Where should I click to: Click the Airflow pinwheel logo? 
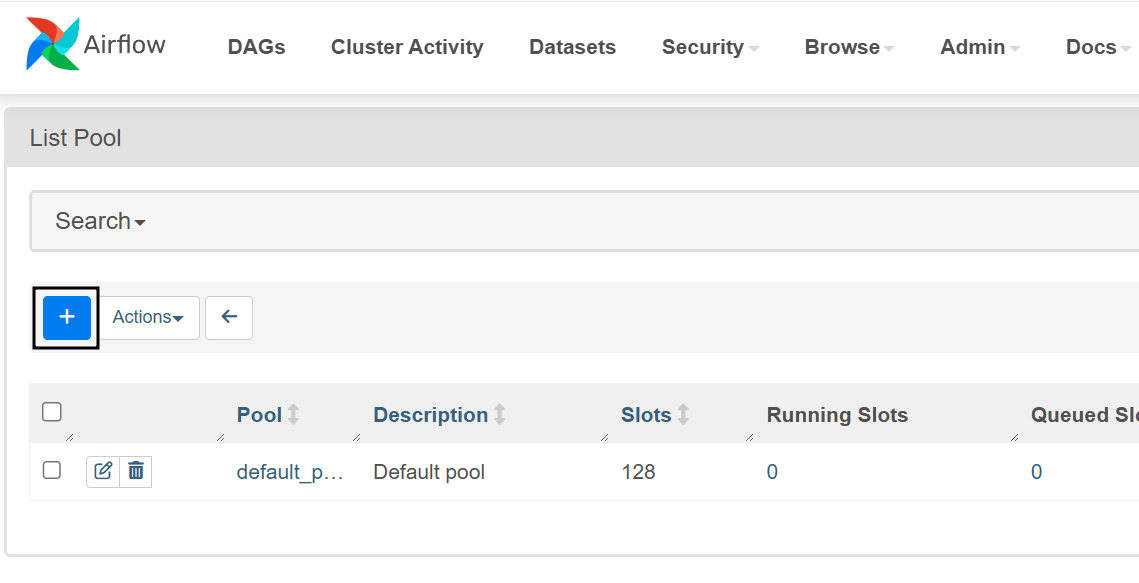[x=52, y=45]
